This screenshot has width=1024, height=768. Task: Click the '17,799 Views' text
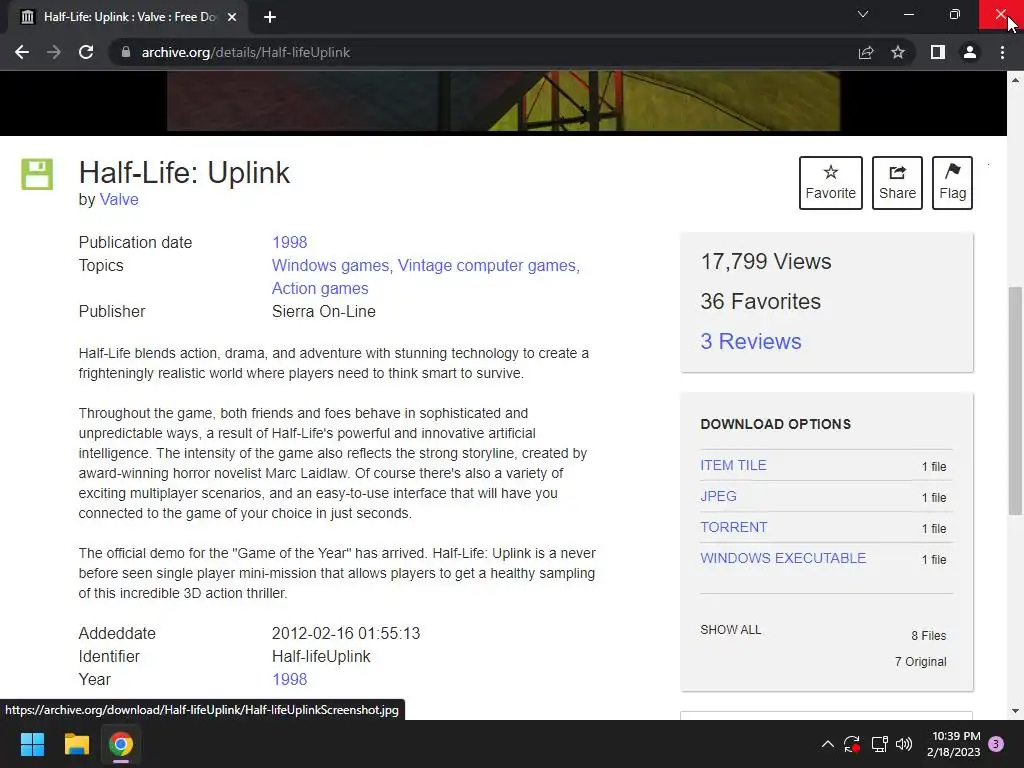[x=765, y=261]
